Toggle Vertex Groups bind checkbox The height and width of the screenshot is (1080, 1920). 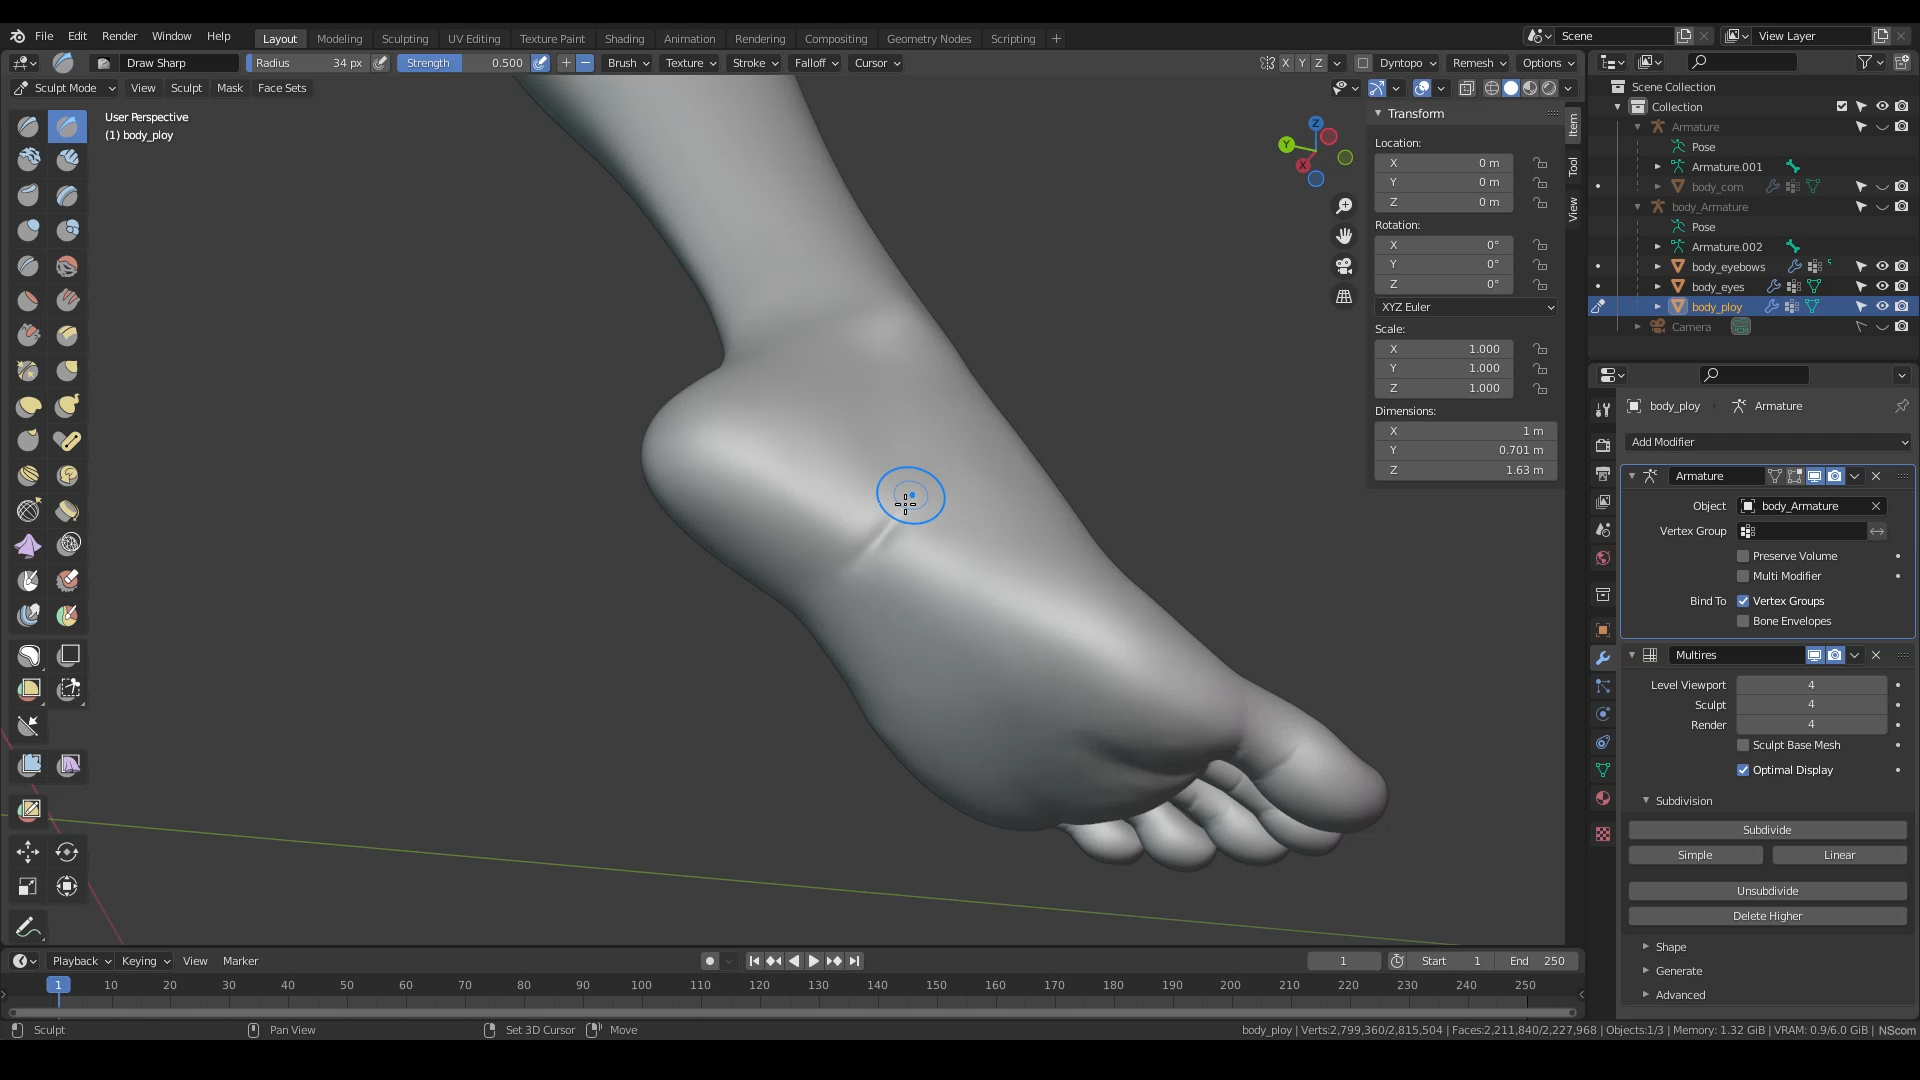[x=1745, y=600]
